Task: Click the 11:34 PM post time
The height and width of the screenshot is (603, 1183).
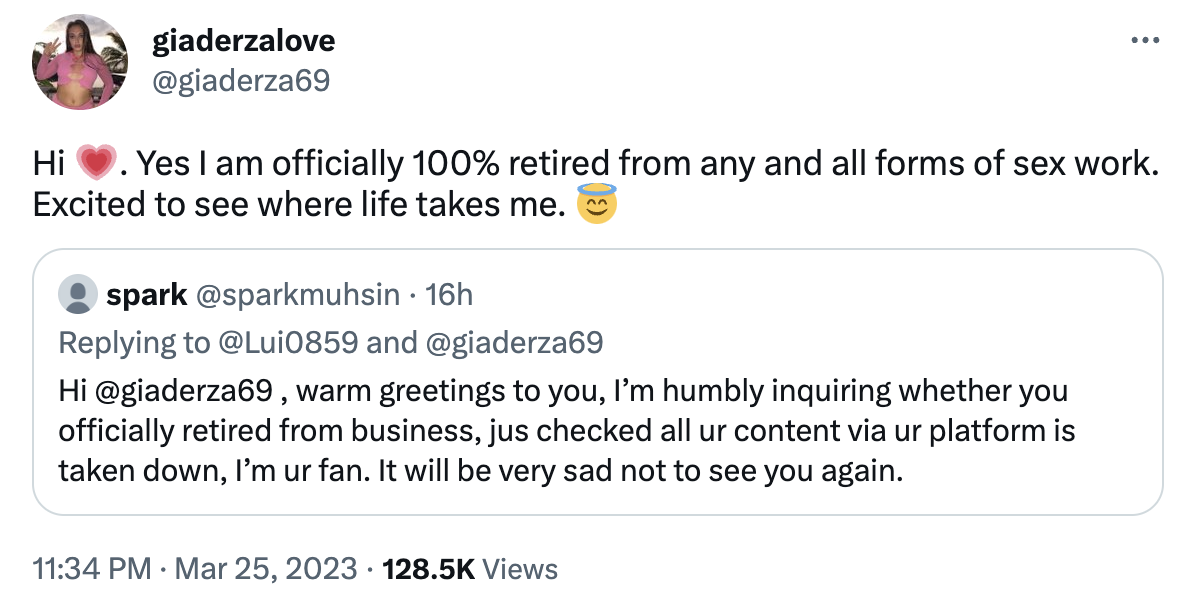Action: coord(92,569)
